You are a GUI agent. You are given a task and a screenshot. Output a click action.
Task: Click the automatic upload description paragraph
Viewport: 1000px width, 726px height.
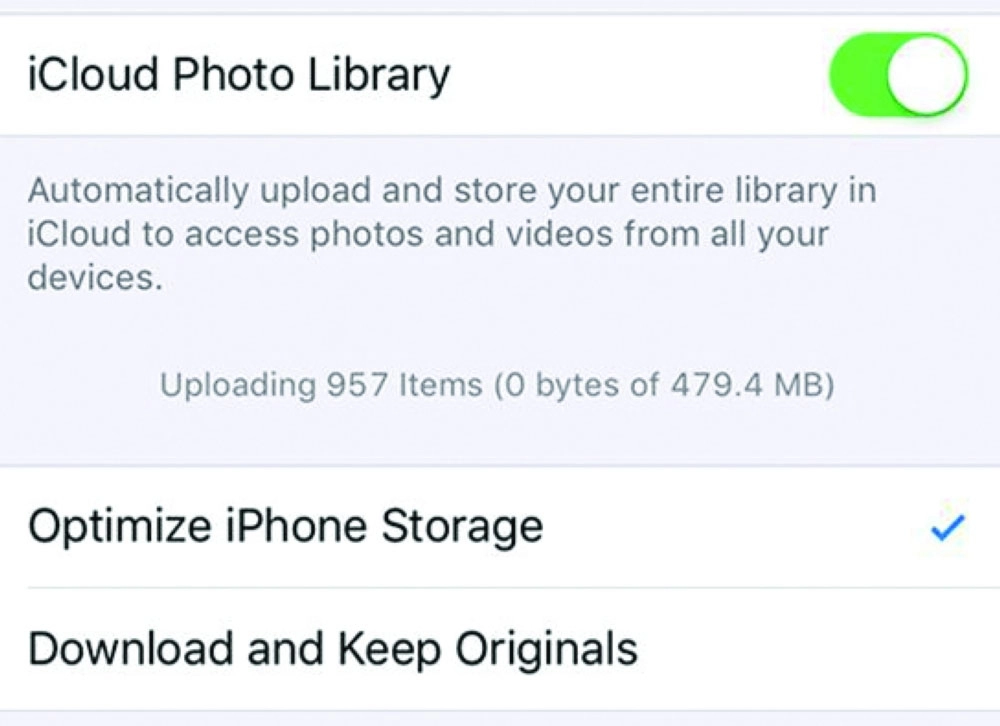click(x=450, y=233)
